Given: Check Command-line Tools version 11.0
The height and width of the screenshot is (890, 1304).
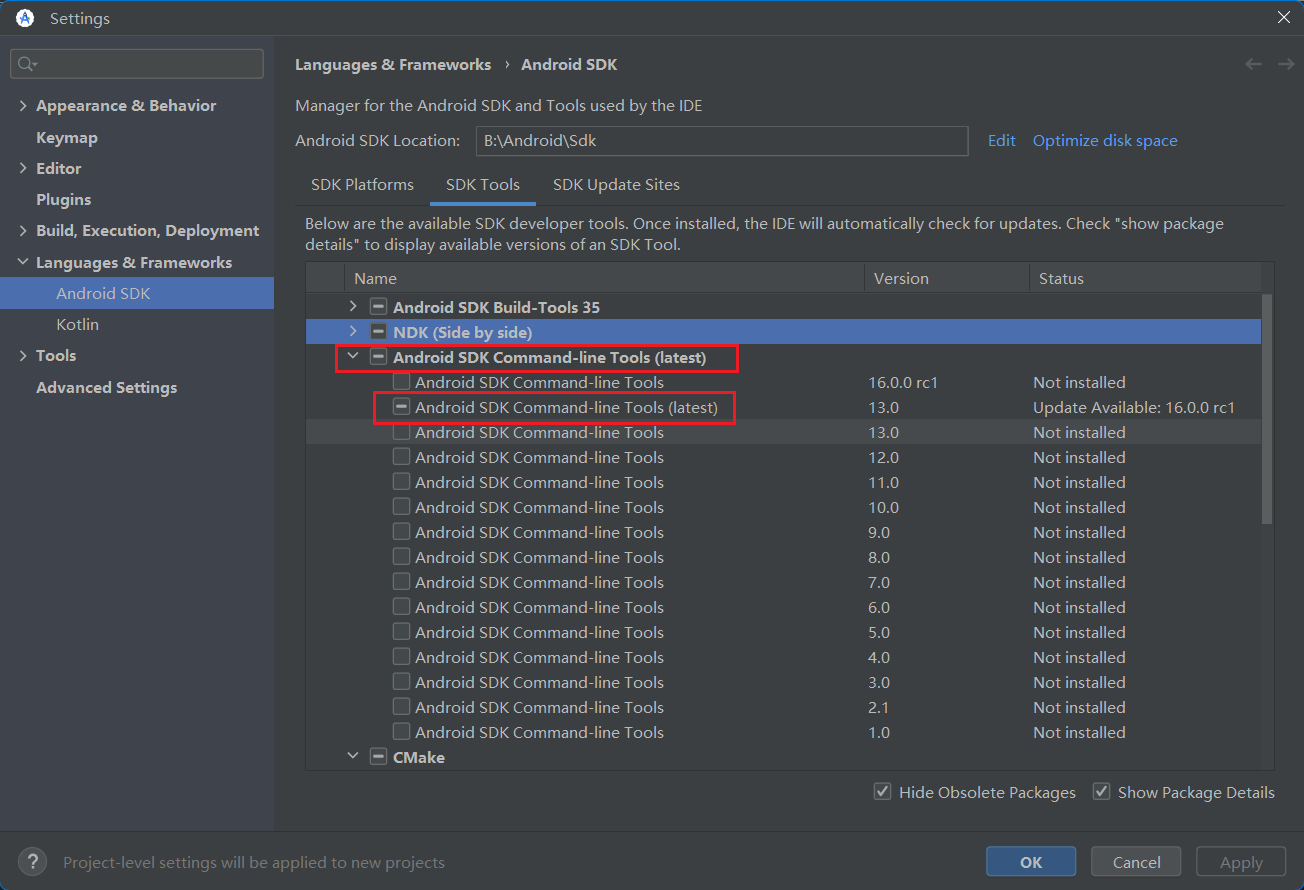Looking at the screenshot, I should [x=401, y=482].
